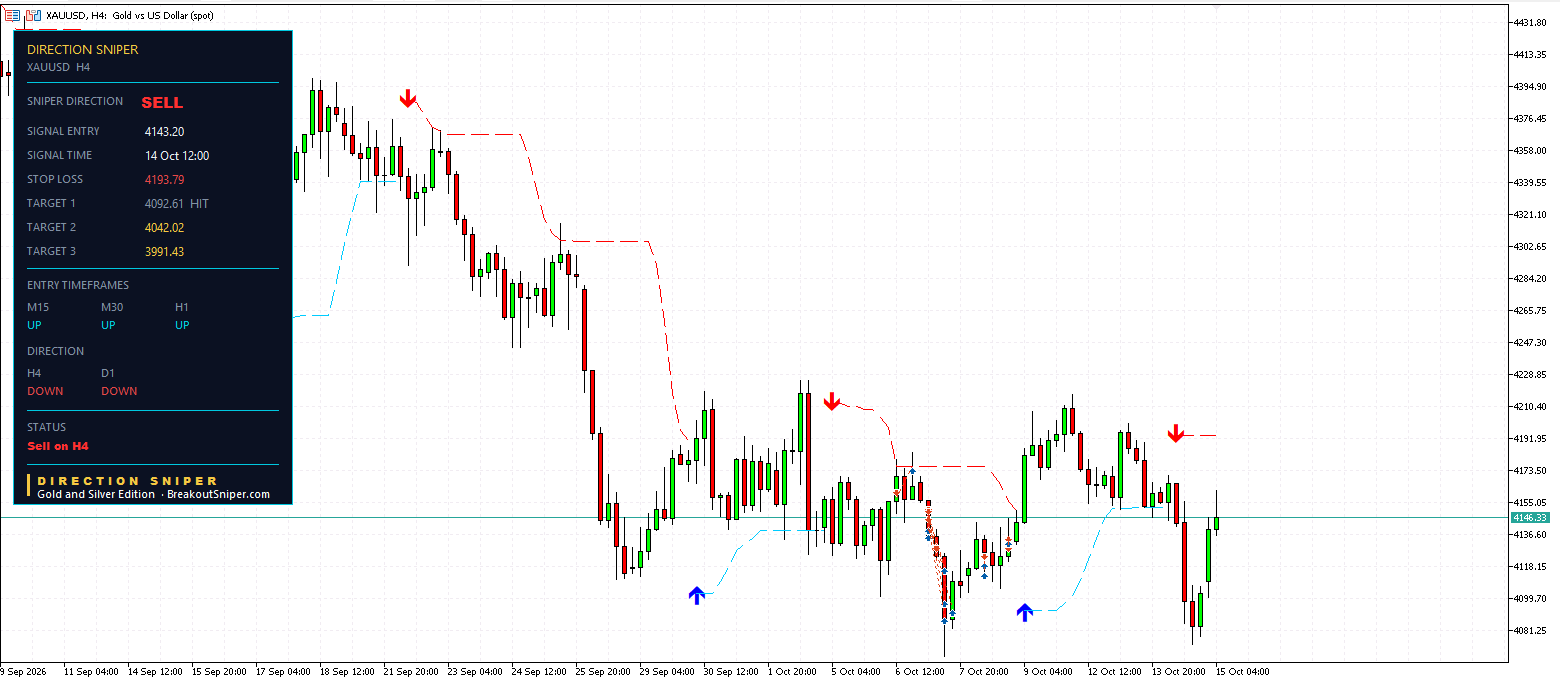Click the UP value under M30

coord(108,325)
